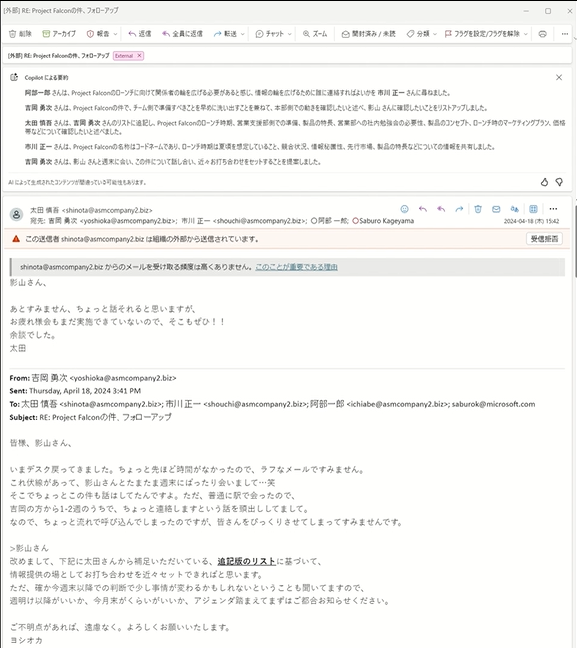The height and width of the screenshot is (648, 577).
Task: Reply to all with 全員に返信
Action: [x=182, y=34]
